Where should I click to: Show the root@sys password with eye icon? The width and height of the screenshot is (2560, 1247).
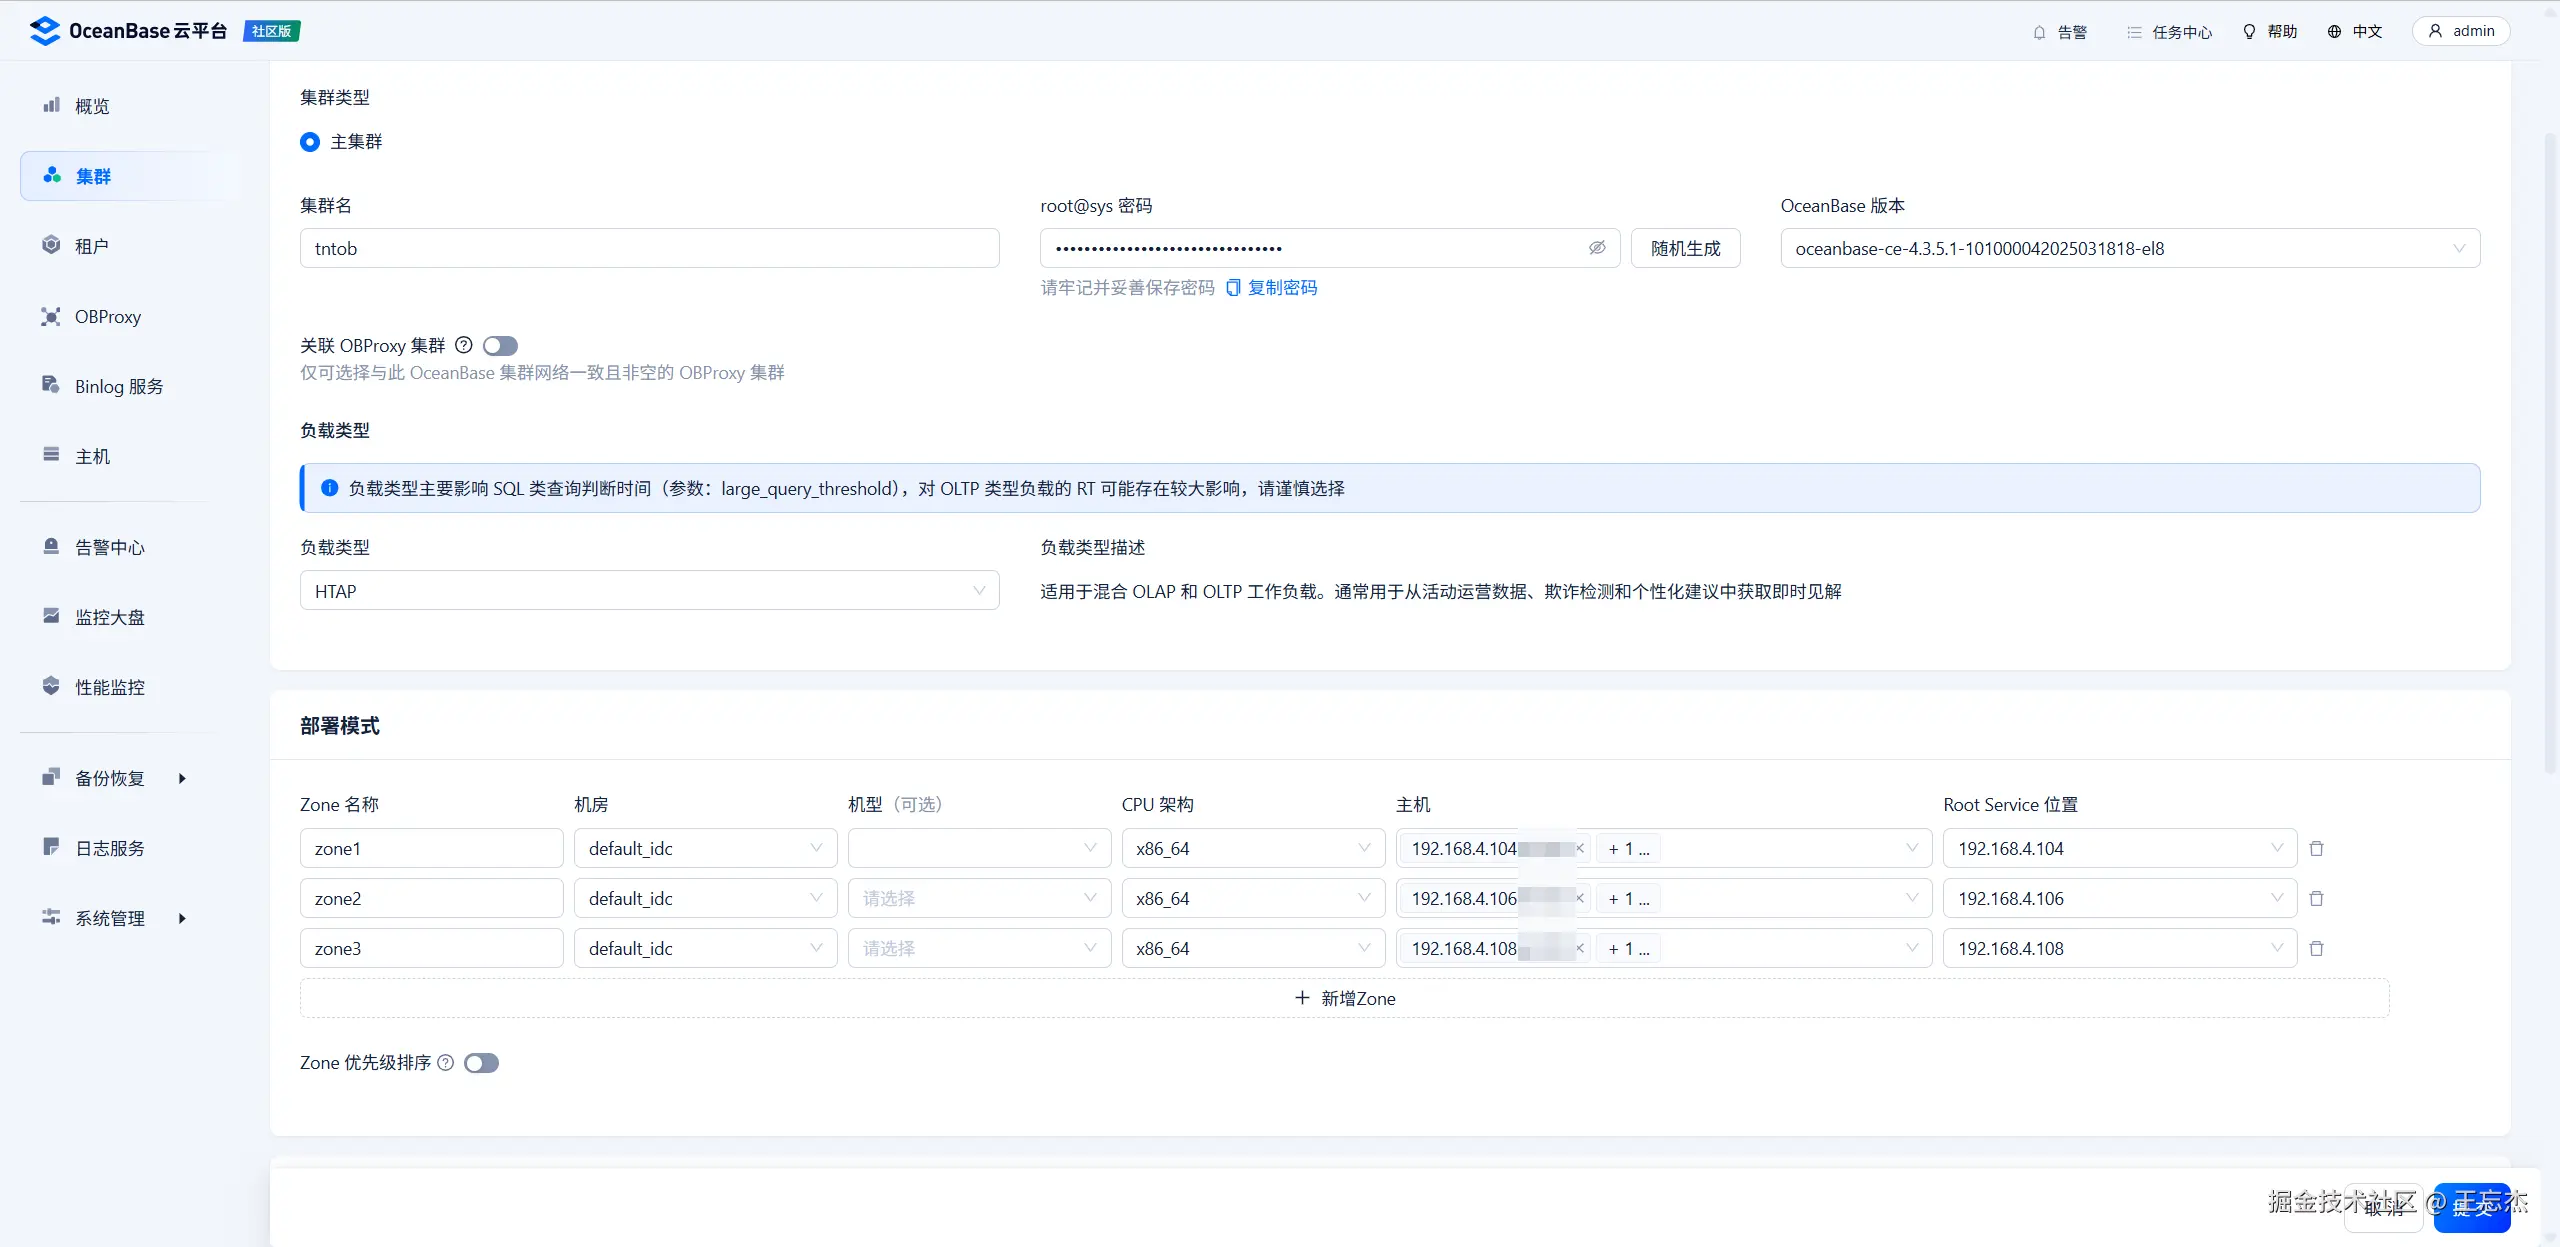click(x=1597, y=248)
